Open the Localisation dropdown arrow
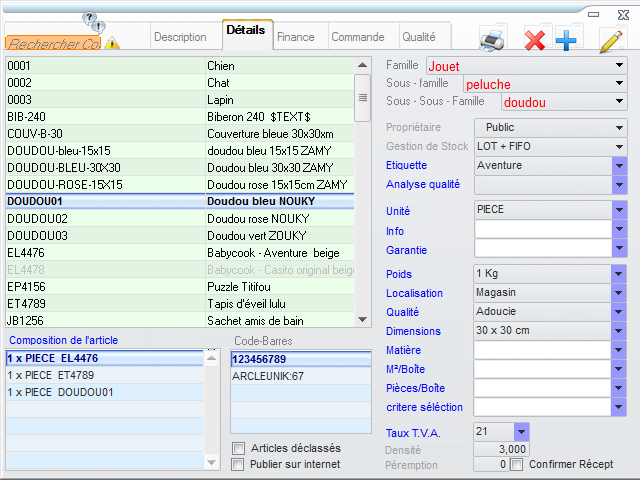 click(619, 293)
